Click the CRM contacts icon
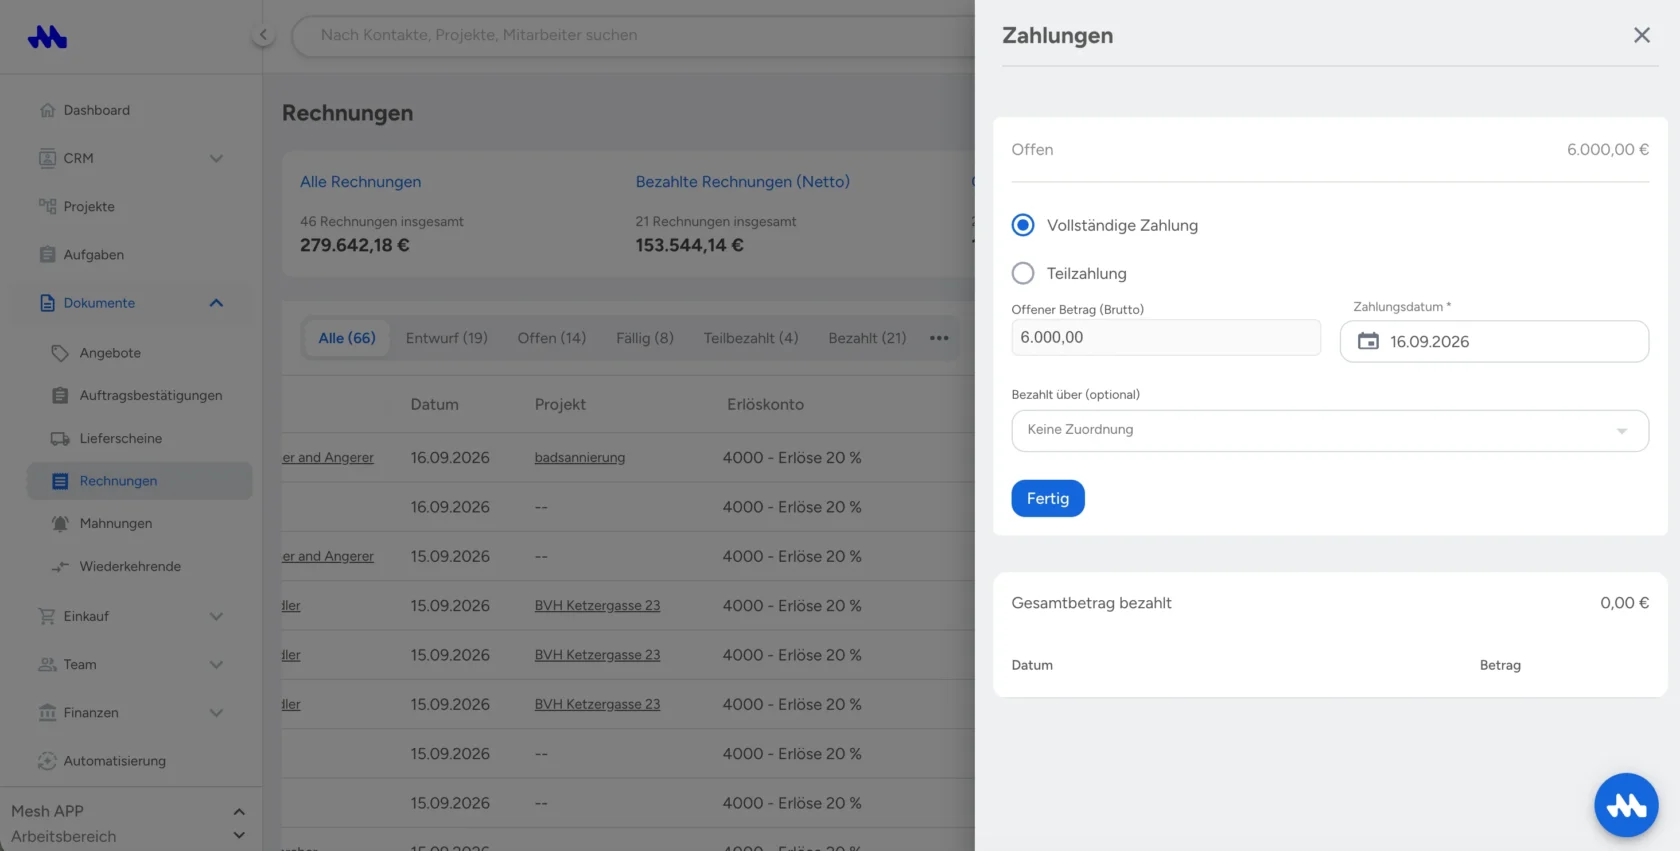 pyautogui.click(x=47, y=158)
